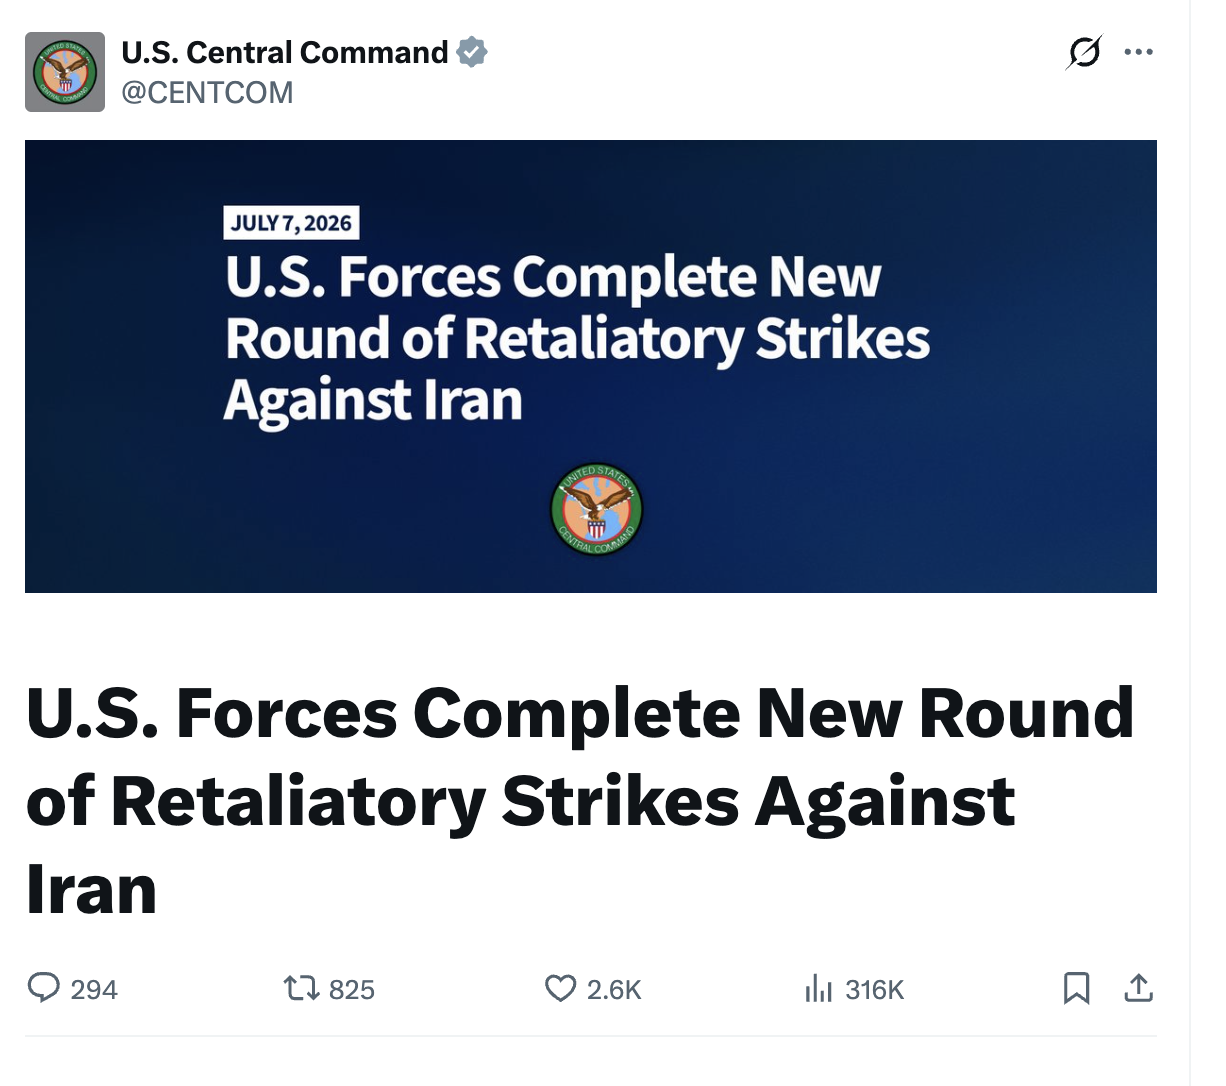Click the 316K views count
This screenshot has height=1086, width=1226.
coord(875,990)
